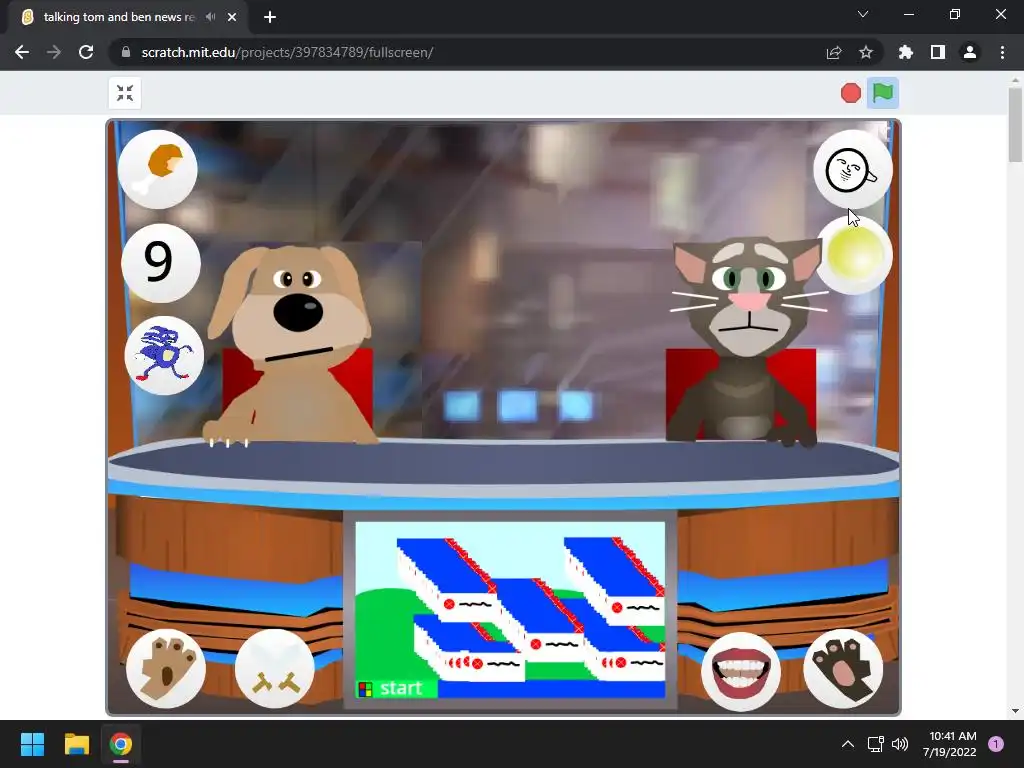Click the network icon in system tray

point(875,744)
